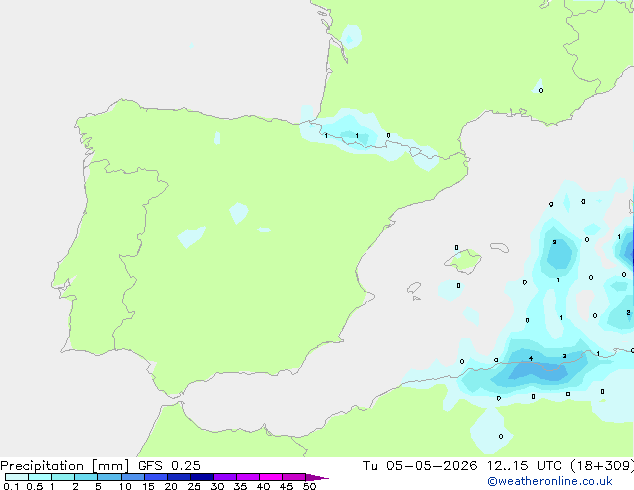Select the 35–40 mm legend color box
The image size is (634, 490).
(x=247, y=477)
